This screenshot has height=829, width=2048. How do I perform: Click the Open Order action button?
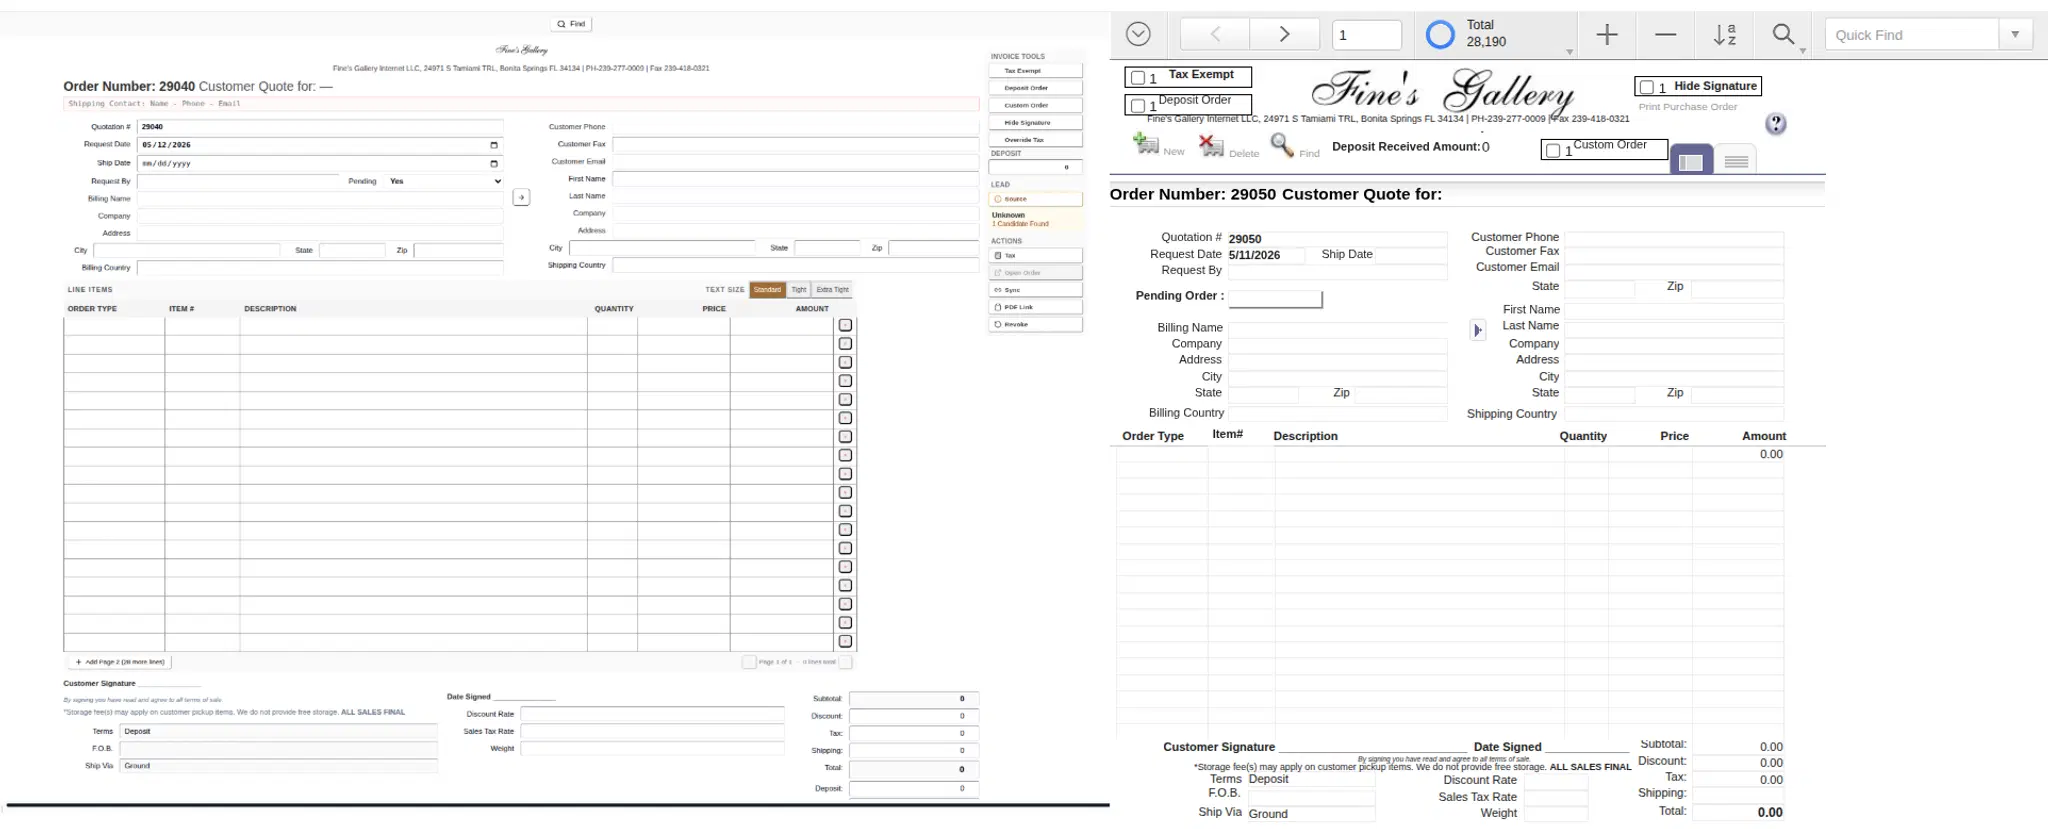(x=1035, y=272)
